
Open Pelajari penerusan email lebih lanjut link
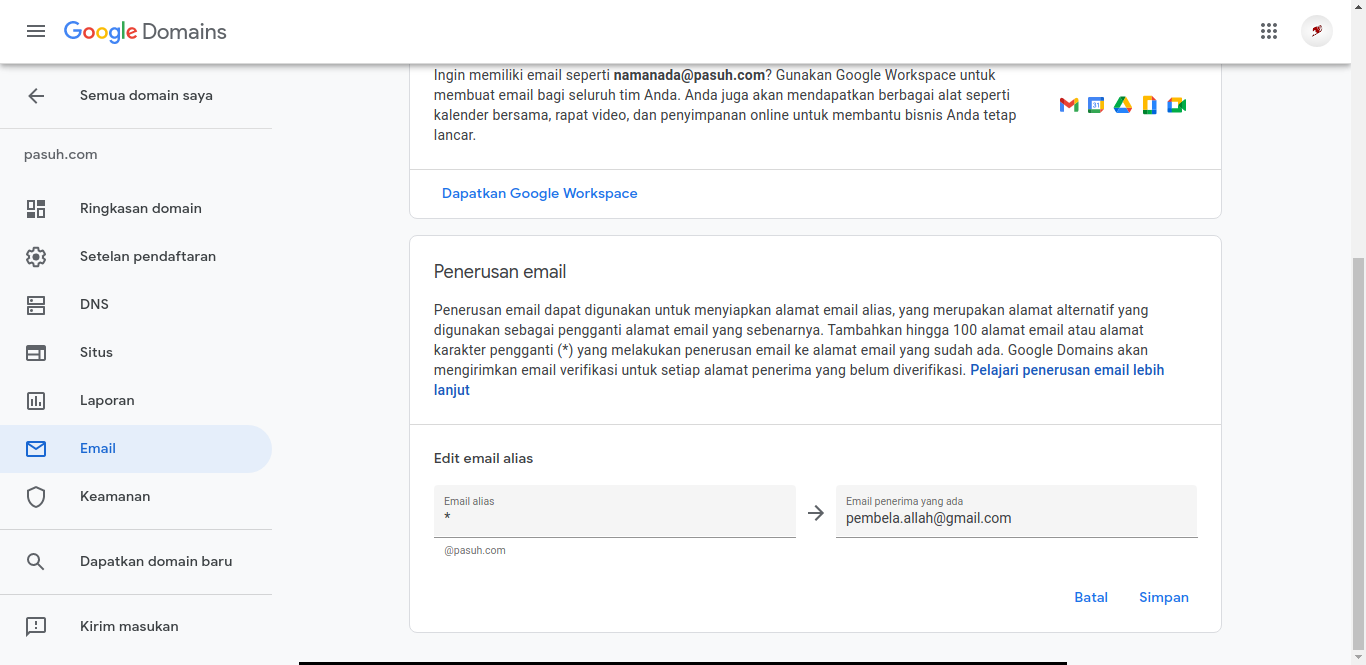(x=1066, y=370)
